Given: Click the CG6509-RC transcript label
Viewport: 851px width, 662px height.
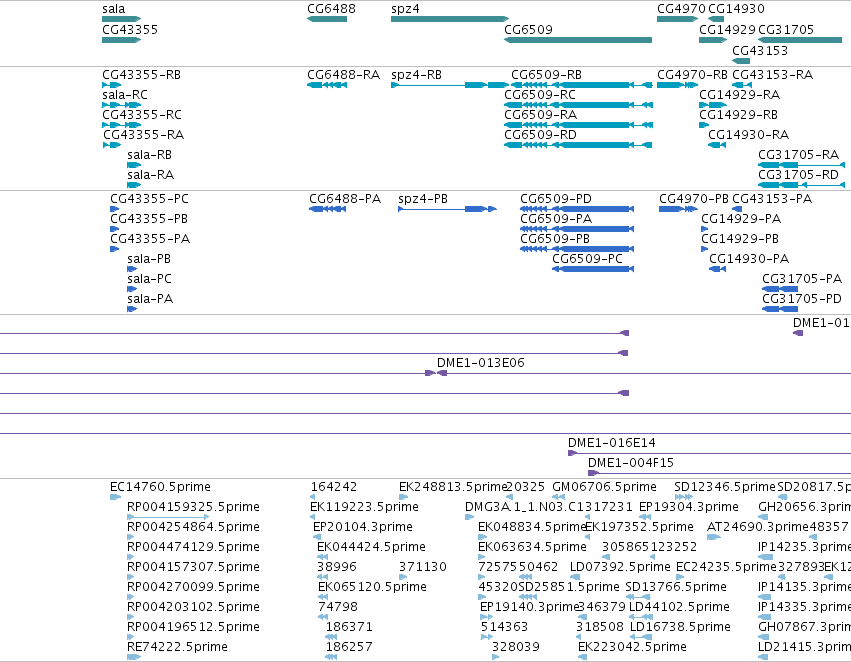Looking at the screenshot, I should (x=540, y=94).
